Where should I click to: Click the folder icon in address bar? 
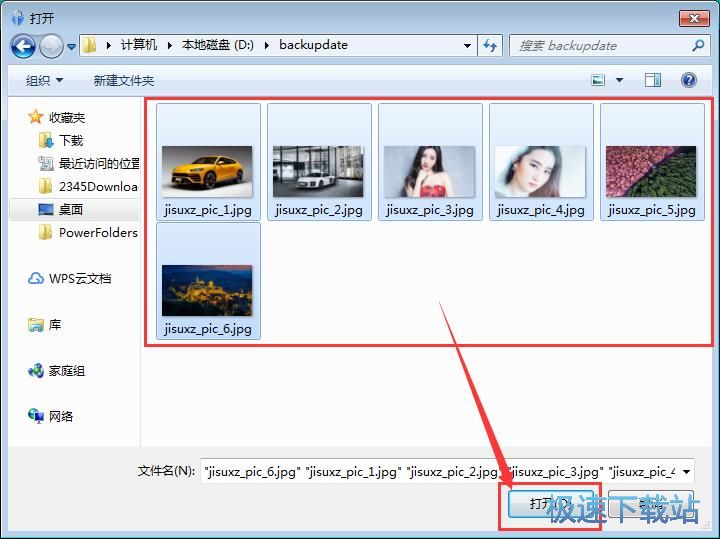90,45
